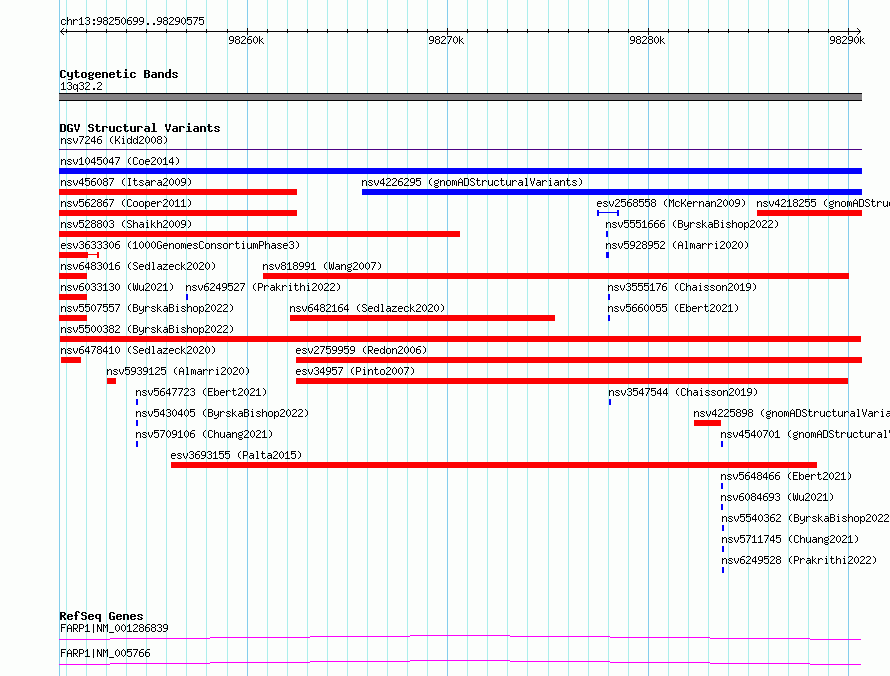Open nsv5647723 (Ebert2021) label
This screenshot has width=890, height=676.
coord(201,392)
